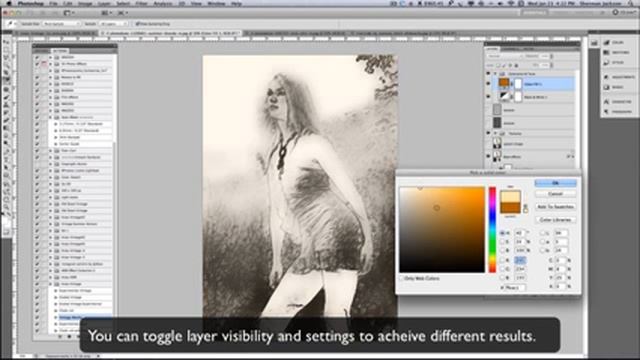
Task: Open the Screen Mode dropdown in the application bar
Action: [122, 13]
